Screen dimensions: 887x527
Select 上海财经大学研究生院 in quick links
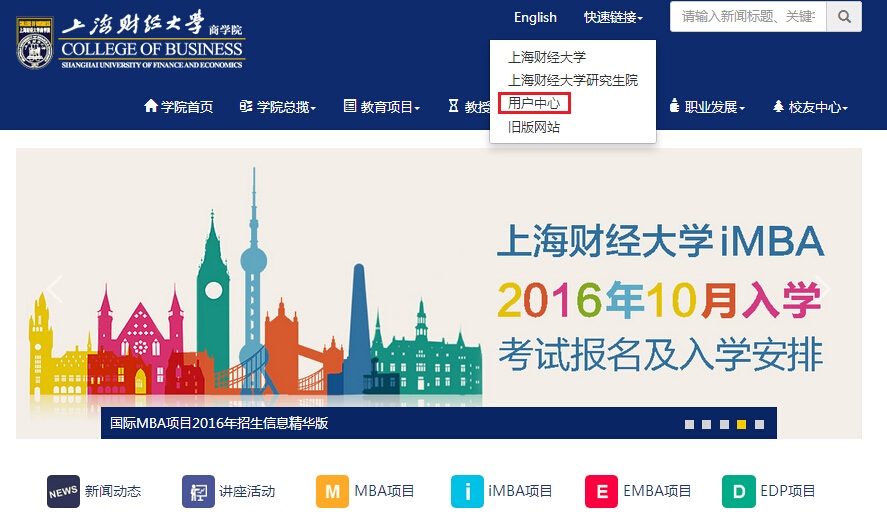click(572, 80)
